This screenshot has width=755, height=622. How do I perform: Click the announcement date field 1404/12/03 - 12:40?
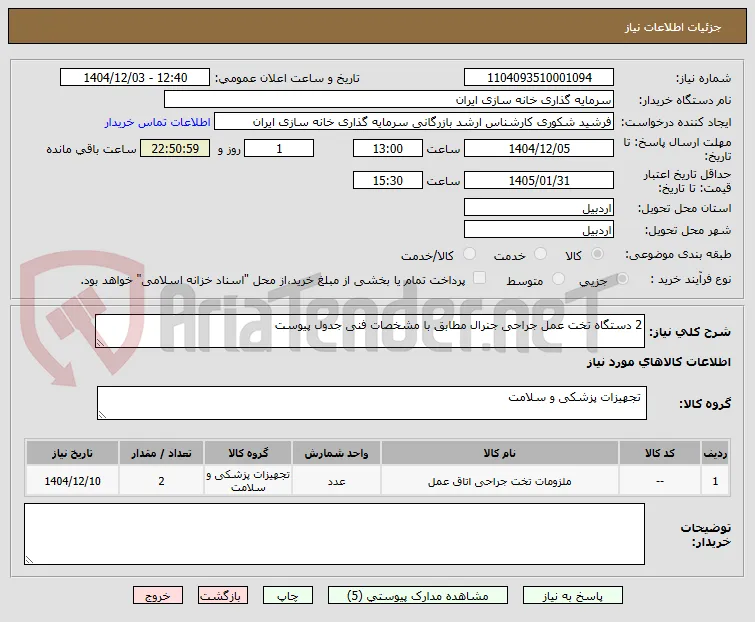click(135, 78)
